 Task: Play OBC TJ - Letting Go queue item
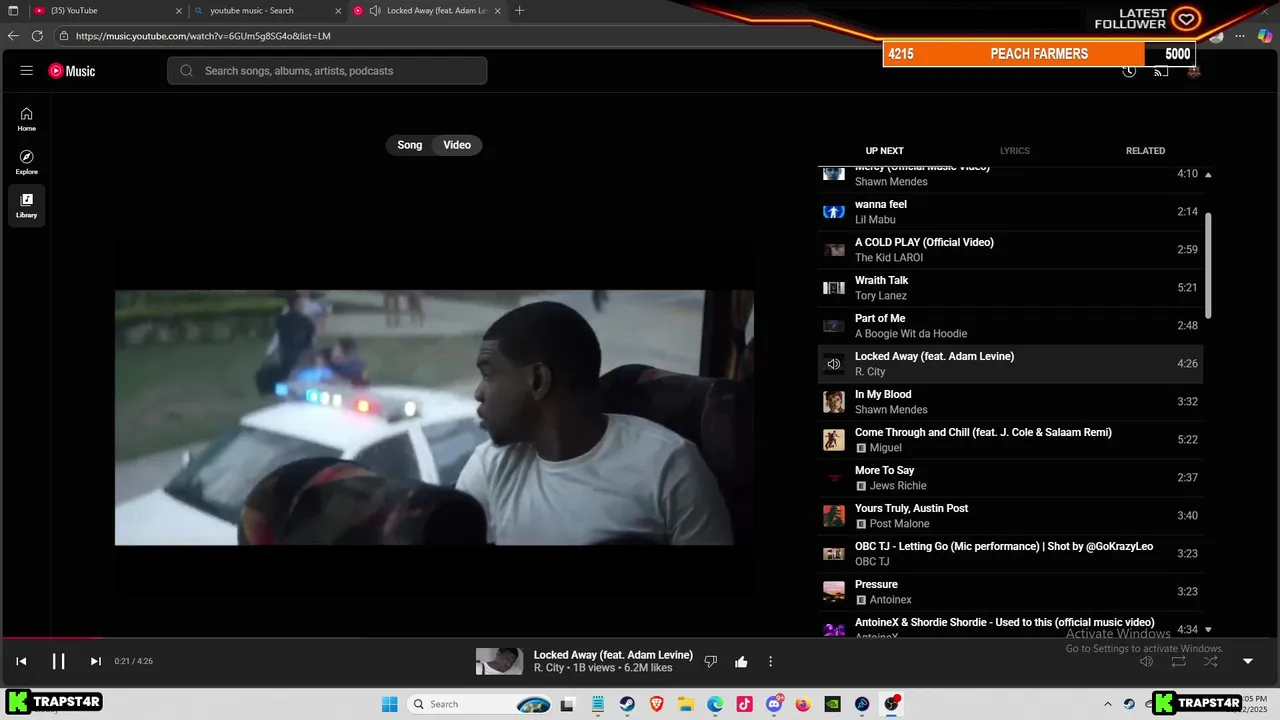pyautogui.click(x=1010, y=554)
